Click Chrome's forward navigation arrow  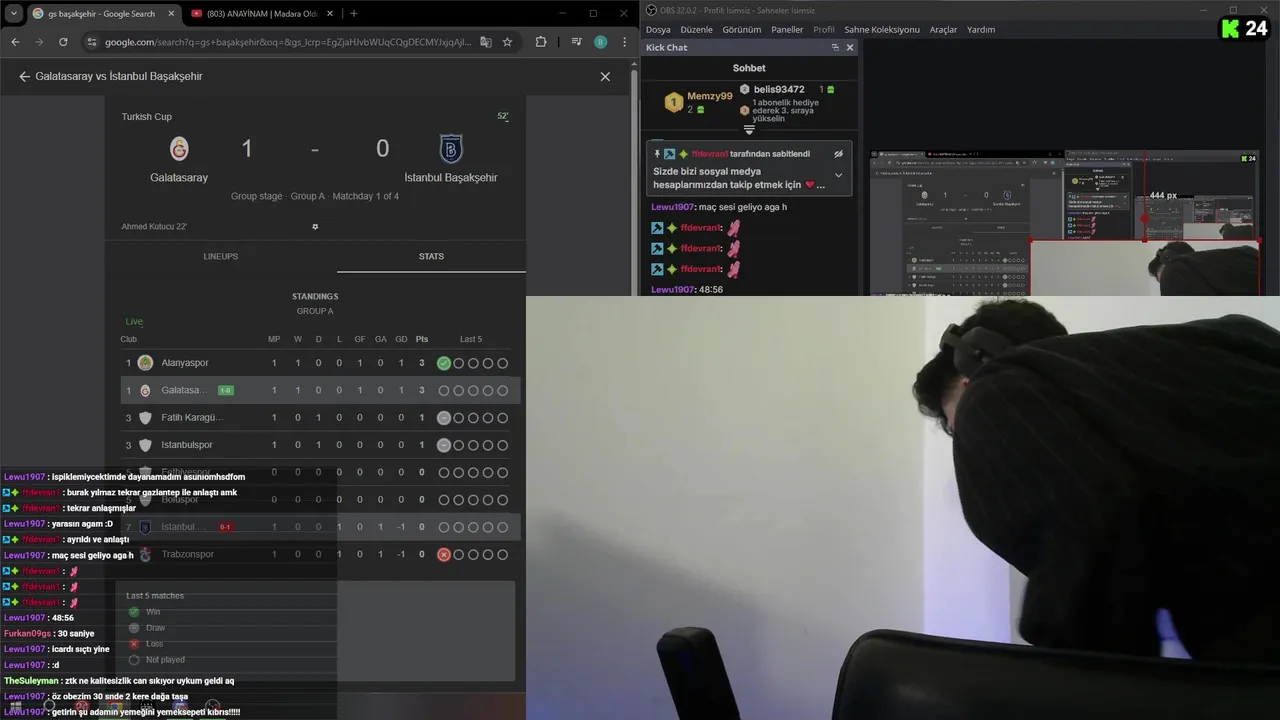tap(39, 42)
